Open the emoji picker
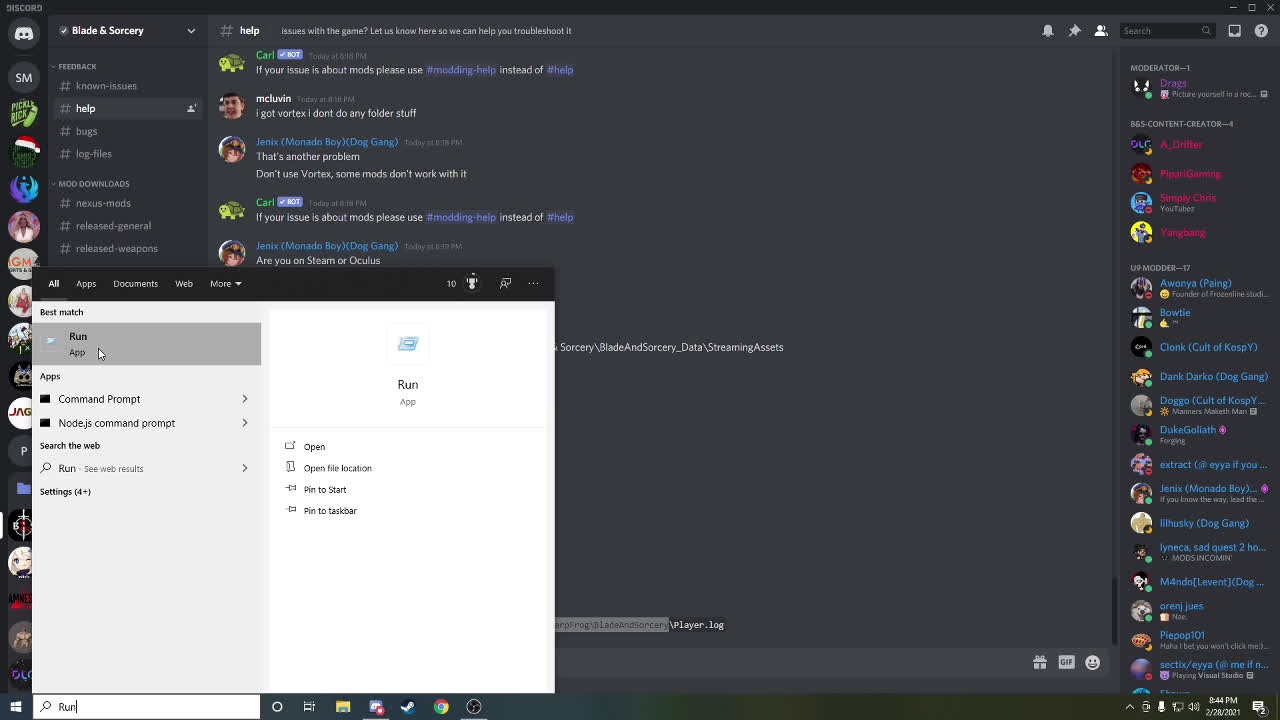1280x720 pixels. [x=1093, y=662]
